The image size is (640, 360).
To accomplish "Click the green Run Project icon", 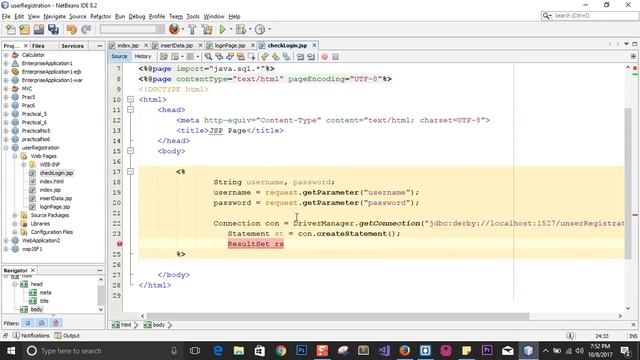I will [x=222, y=29].
